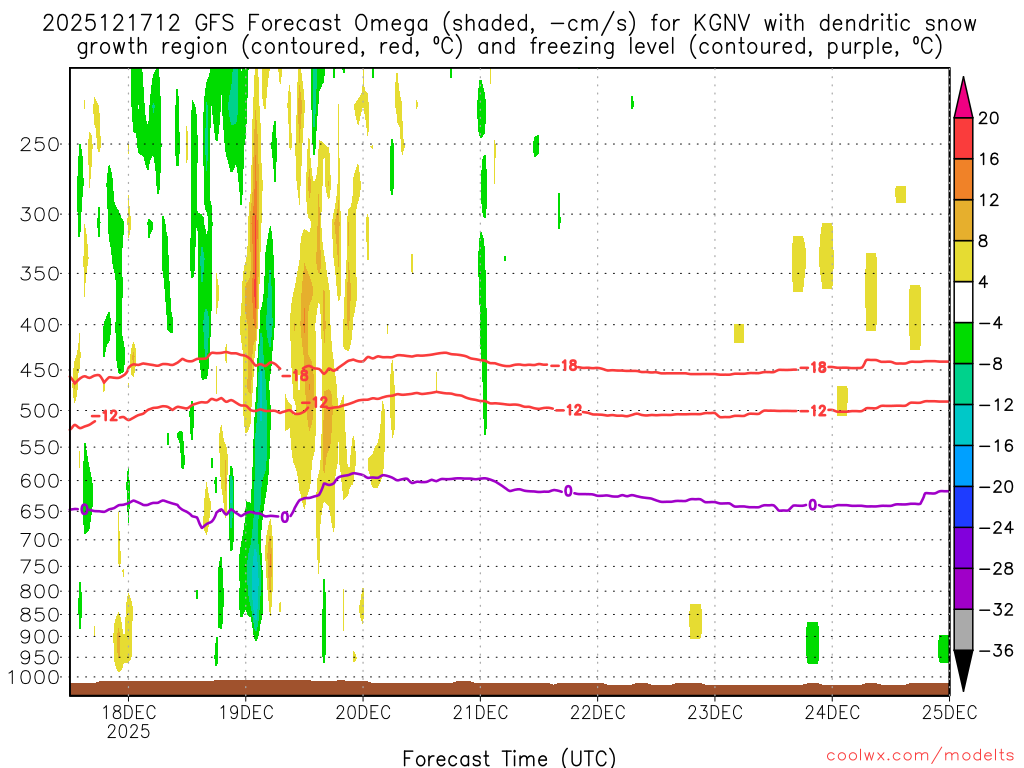Click the 1000 pressure level label
The width and height of the screenshot is (1024, 768).
pos(34,678)
